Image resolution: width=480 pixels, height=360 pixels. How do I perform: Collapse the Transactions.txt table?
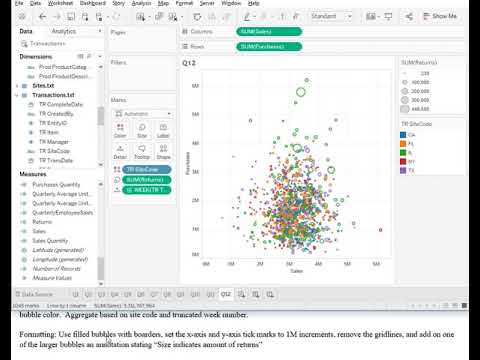pyautogui.click(x=17, y=95)
